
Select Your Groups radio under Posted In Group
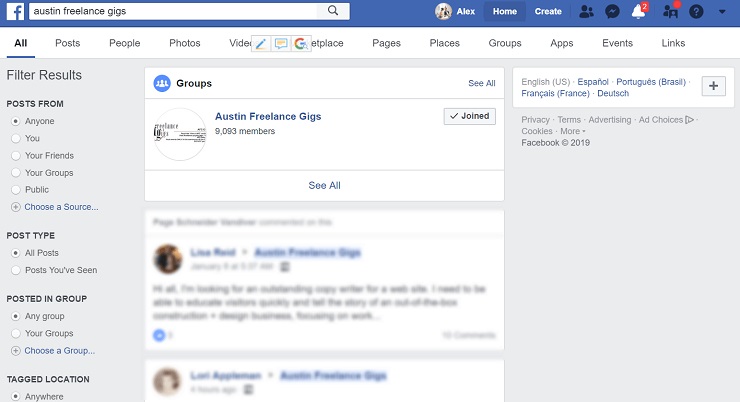16,333
